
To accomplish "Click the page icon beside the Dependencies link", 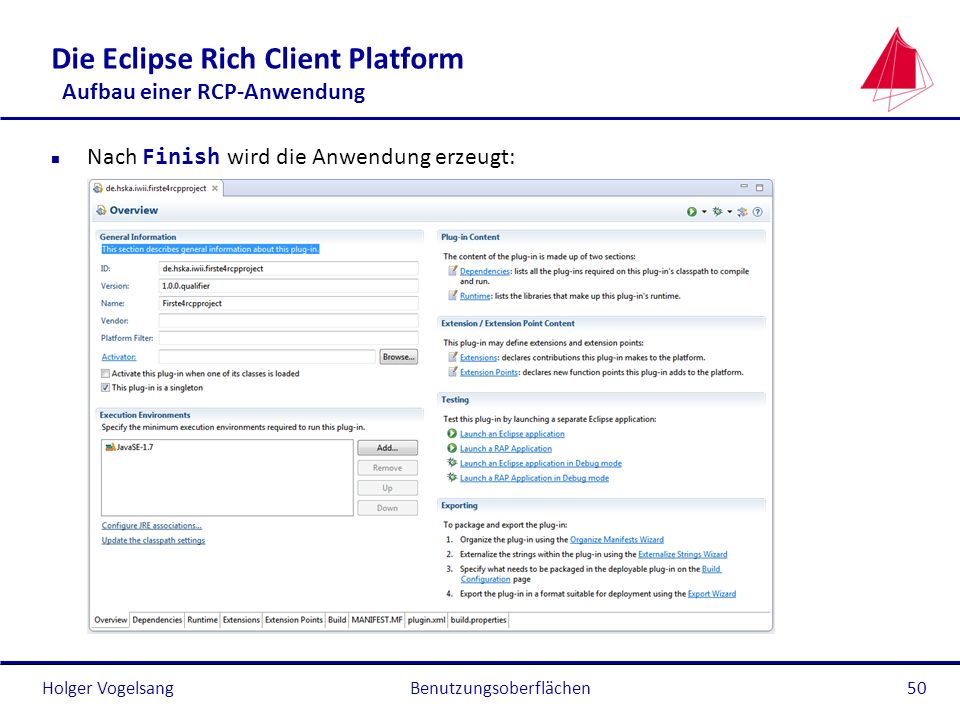I will pyautogui.click(x=452, y=271).
